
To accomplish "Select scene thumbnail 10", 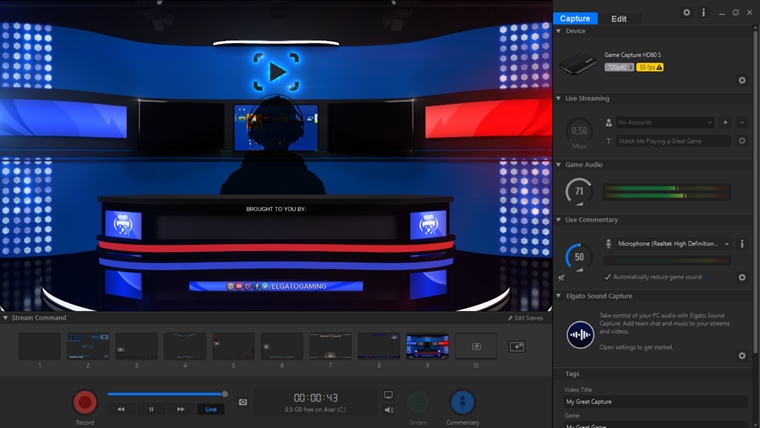I will [x=475, y=346].
